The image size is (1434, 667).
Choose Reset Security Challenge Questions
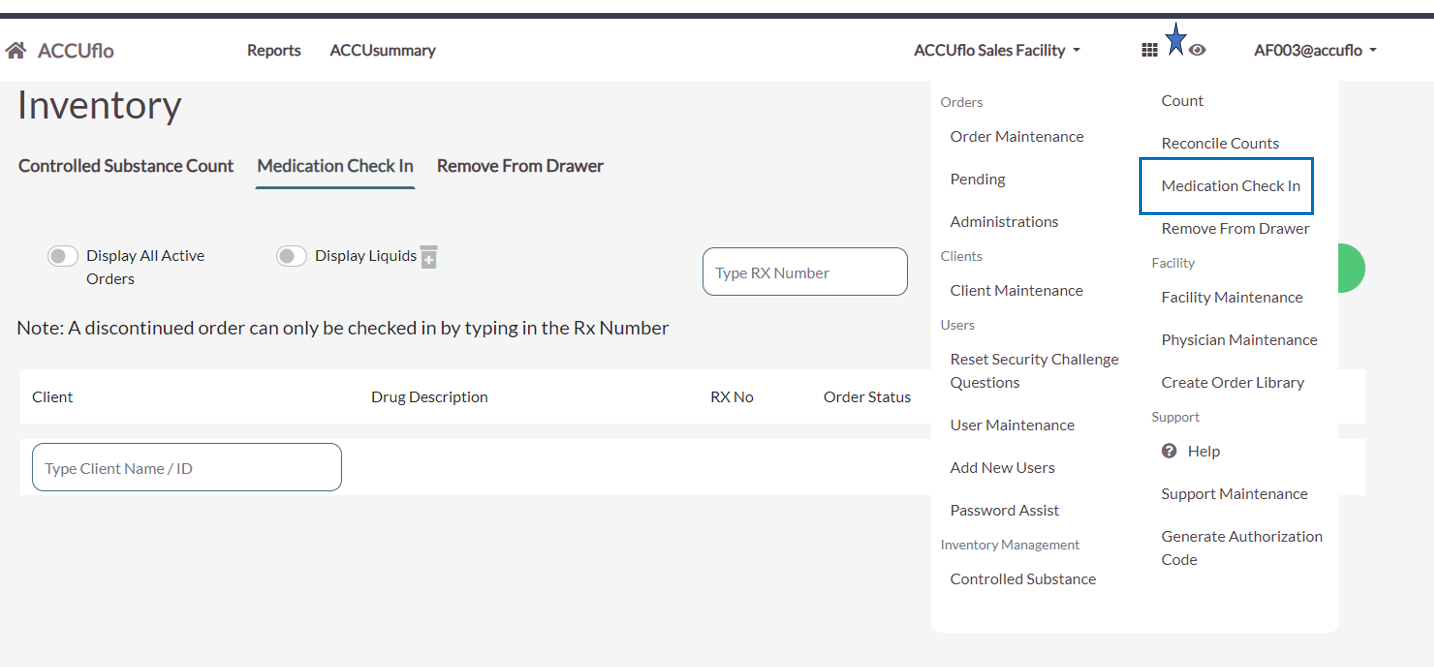[1035, 371]
